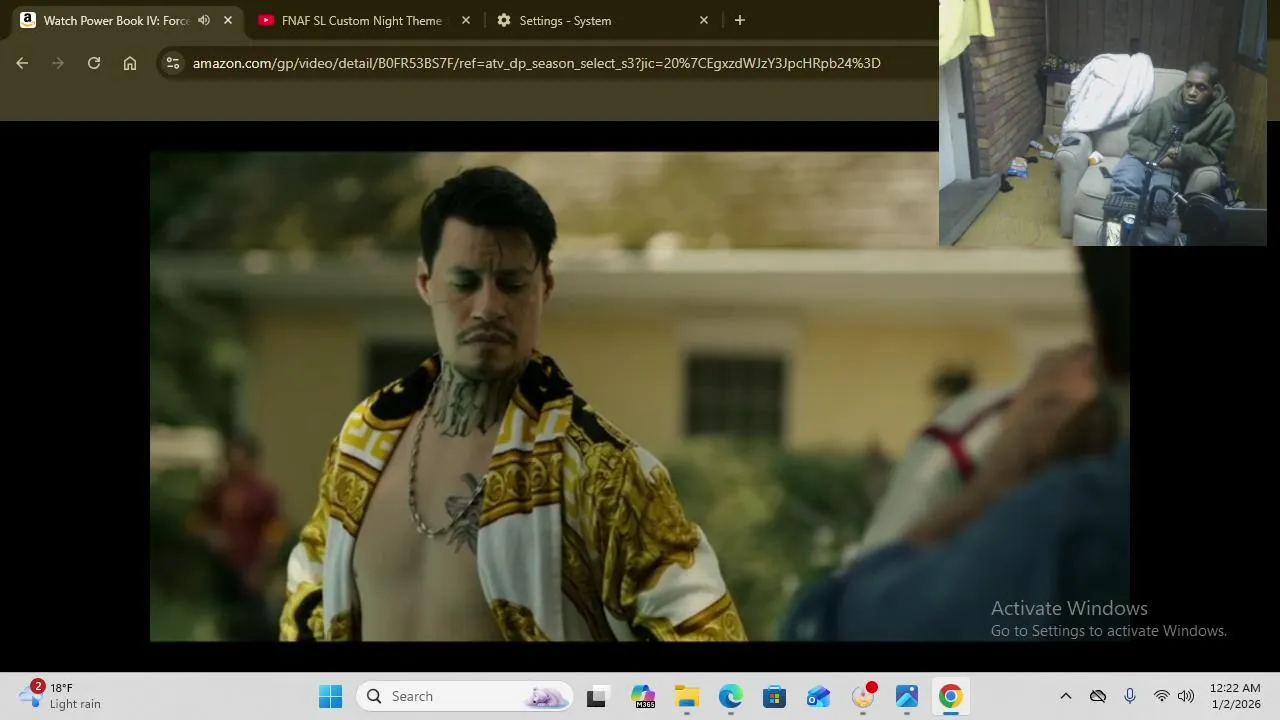Click the taskbar Search box
Screen dimensions: 1280x720
click(465, 696)
